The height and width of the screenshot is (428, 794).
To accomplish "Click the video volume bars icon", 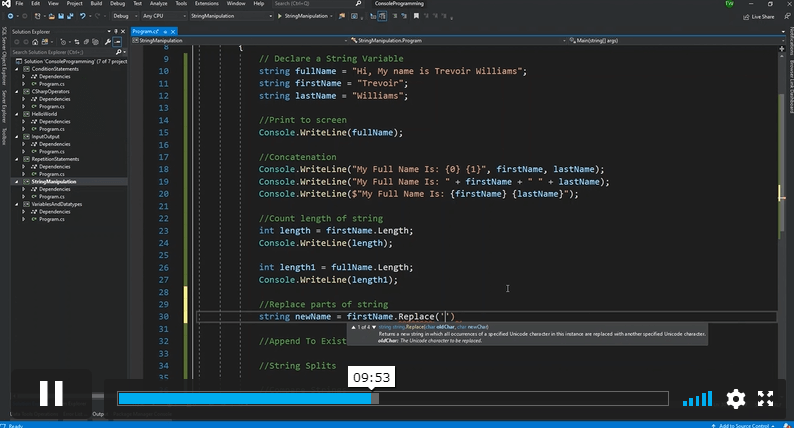I will [x=697, y=399].
